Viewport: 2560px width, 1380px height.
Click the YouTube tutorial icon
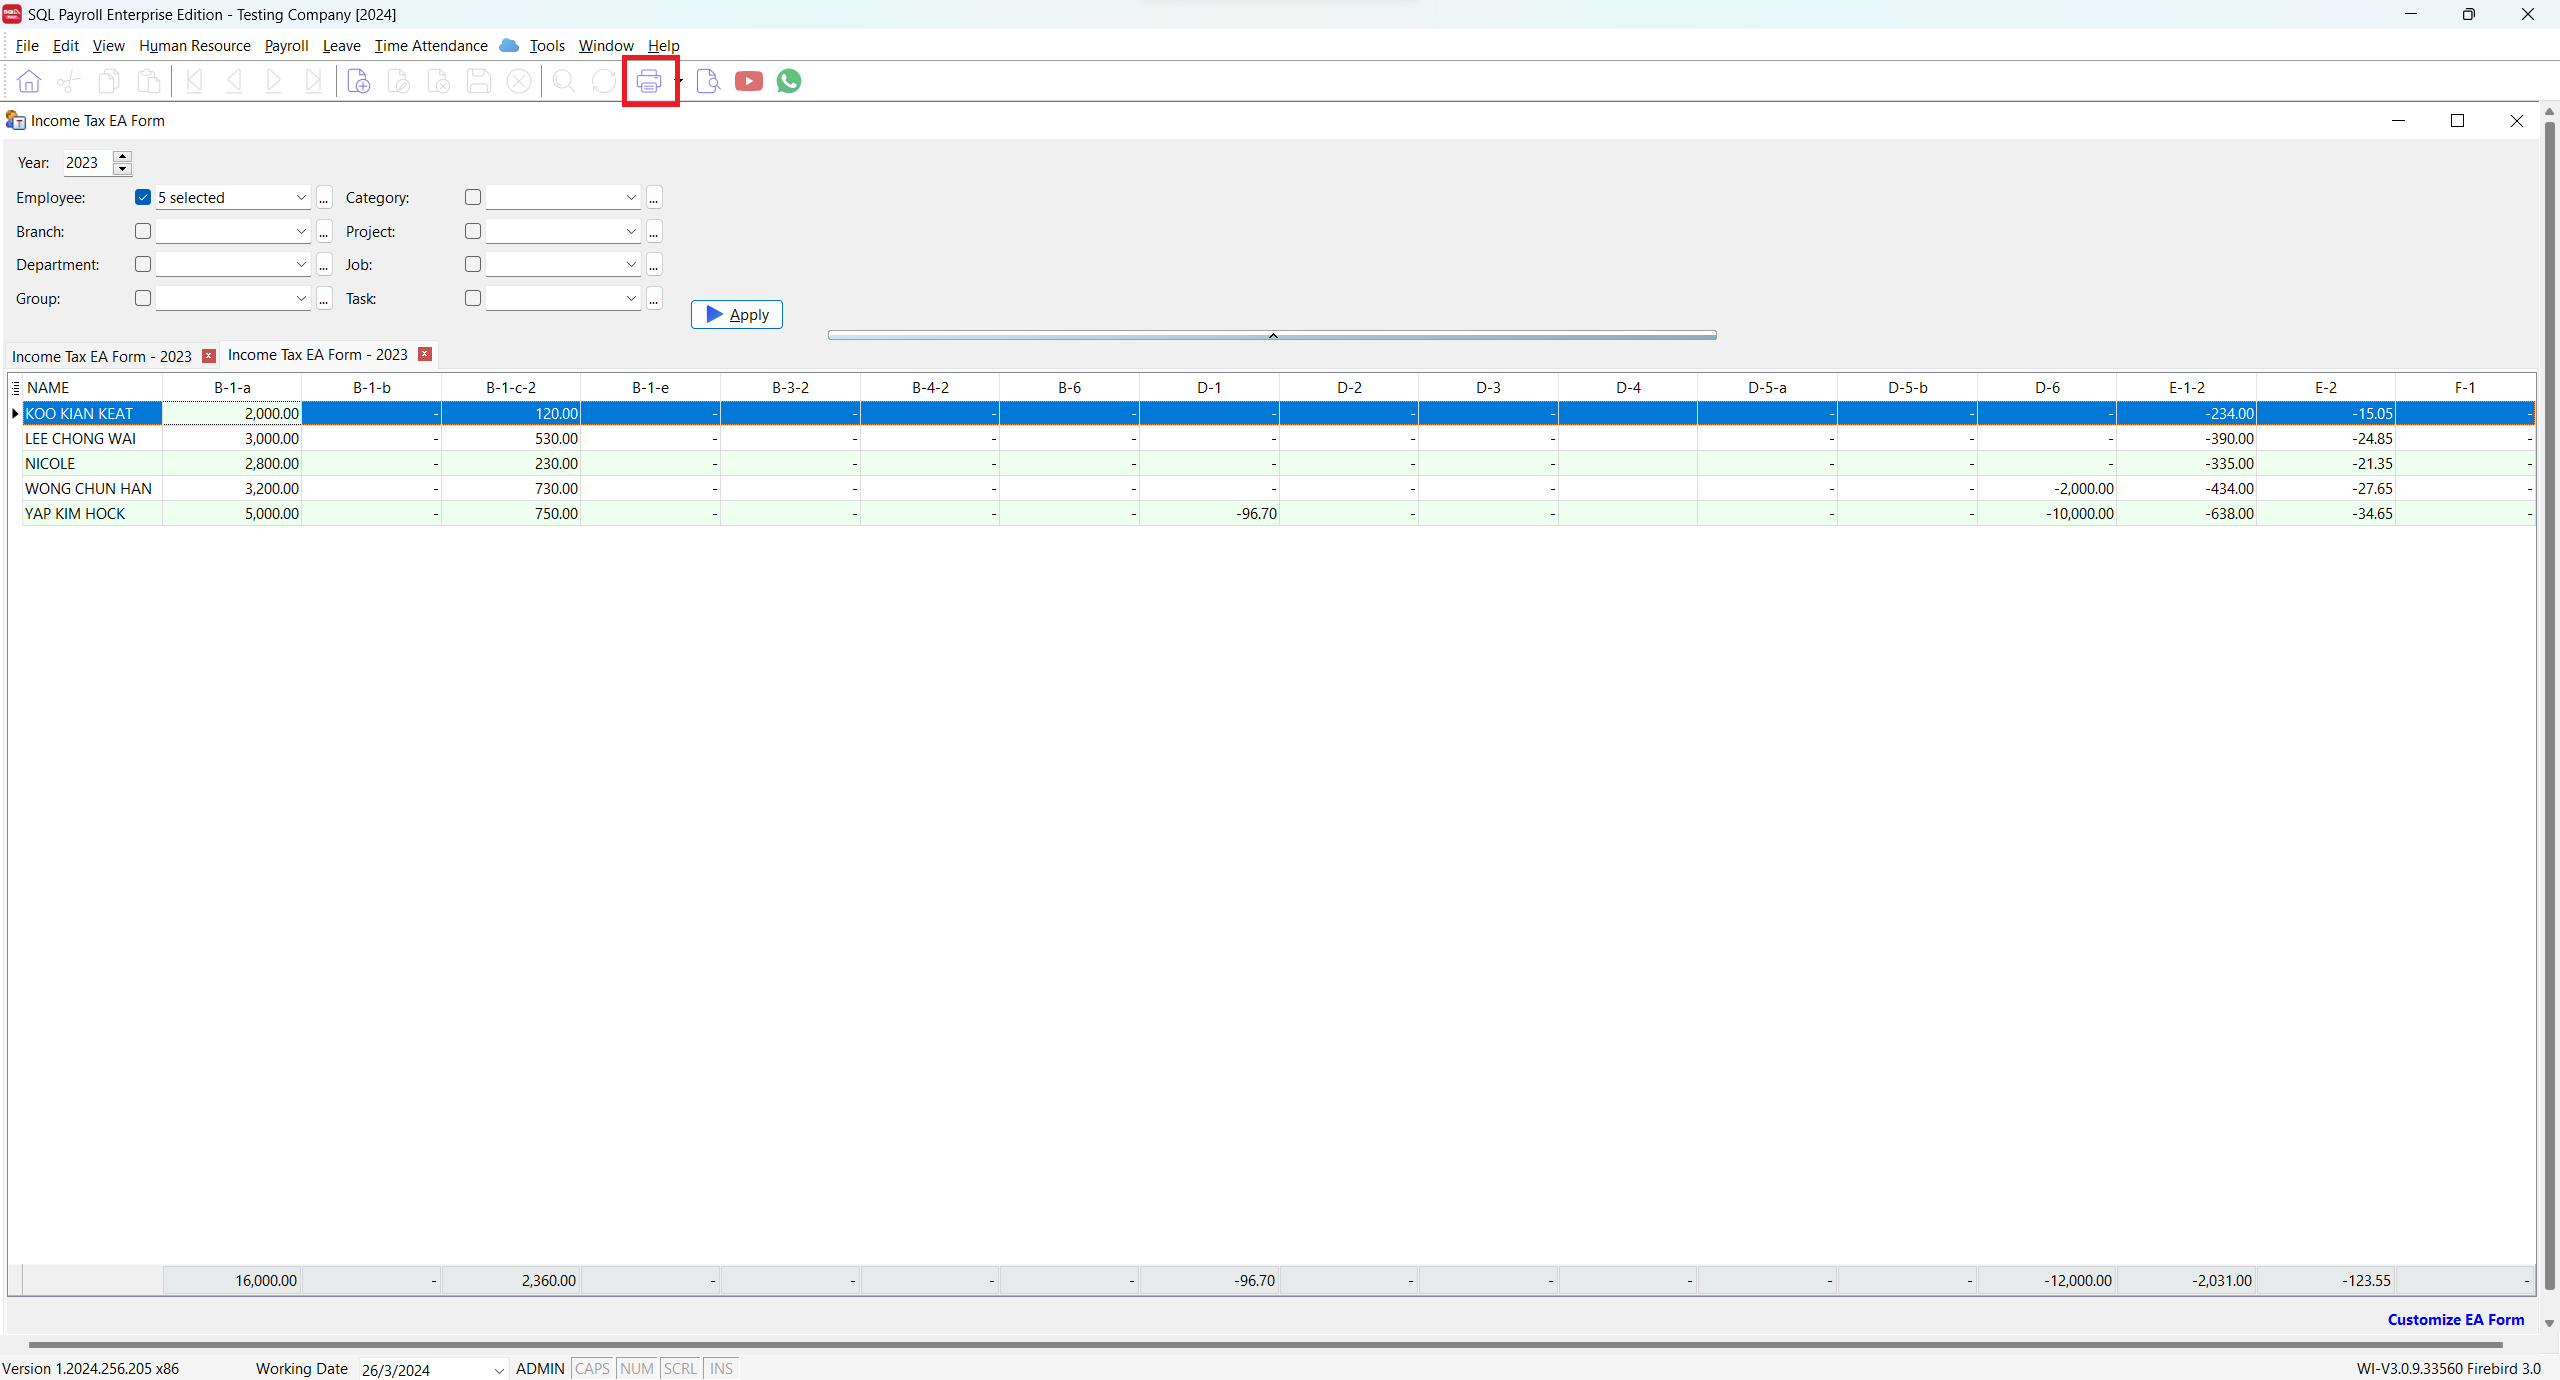748,81
